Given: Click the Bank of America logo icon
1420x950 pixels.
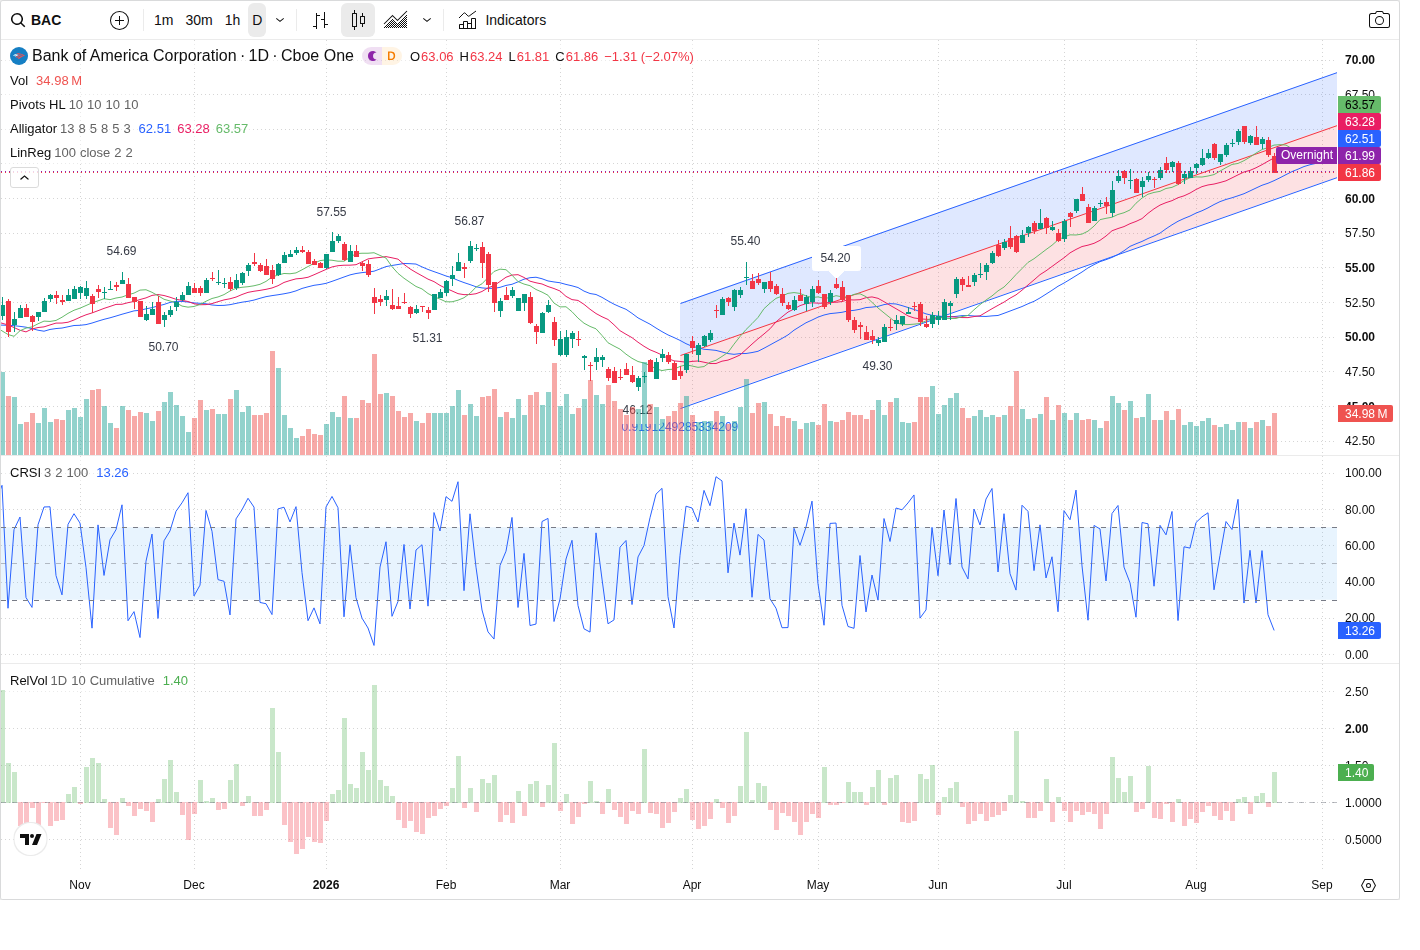Looking at the screenshot, I should click(x=19, y=56).
